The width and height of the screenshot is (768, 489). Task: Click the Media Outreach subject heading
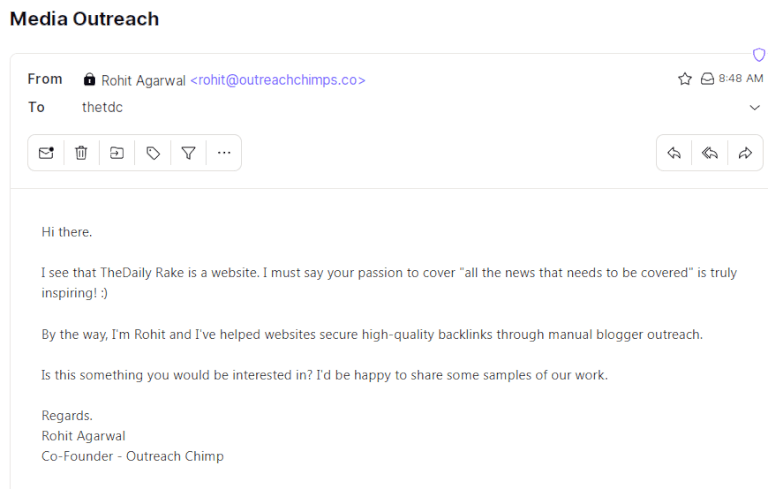pos(84,19)
